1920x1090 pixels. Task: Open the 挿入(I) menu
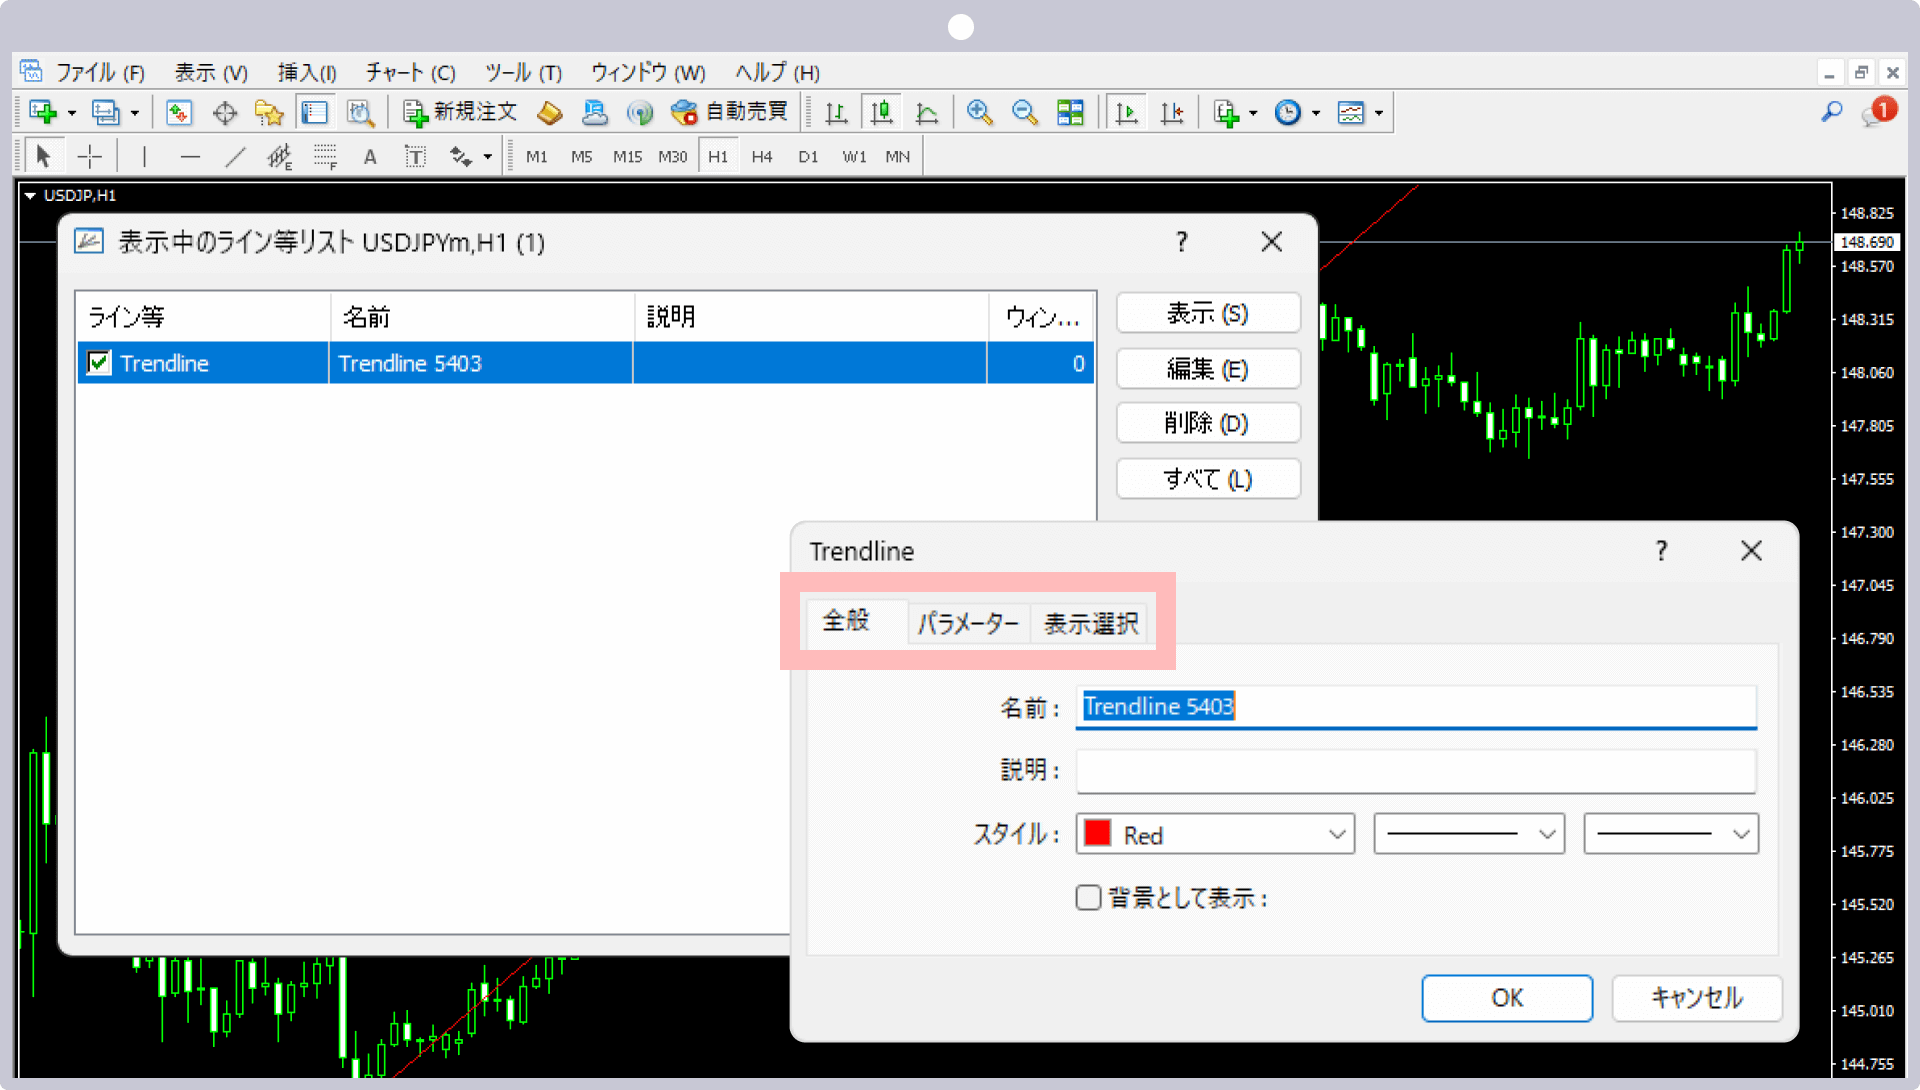pyautogui.click(x=307, y=73)
